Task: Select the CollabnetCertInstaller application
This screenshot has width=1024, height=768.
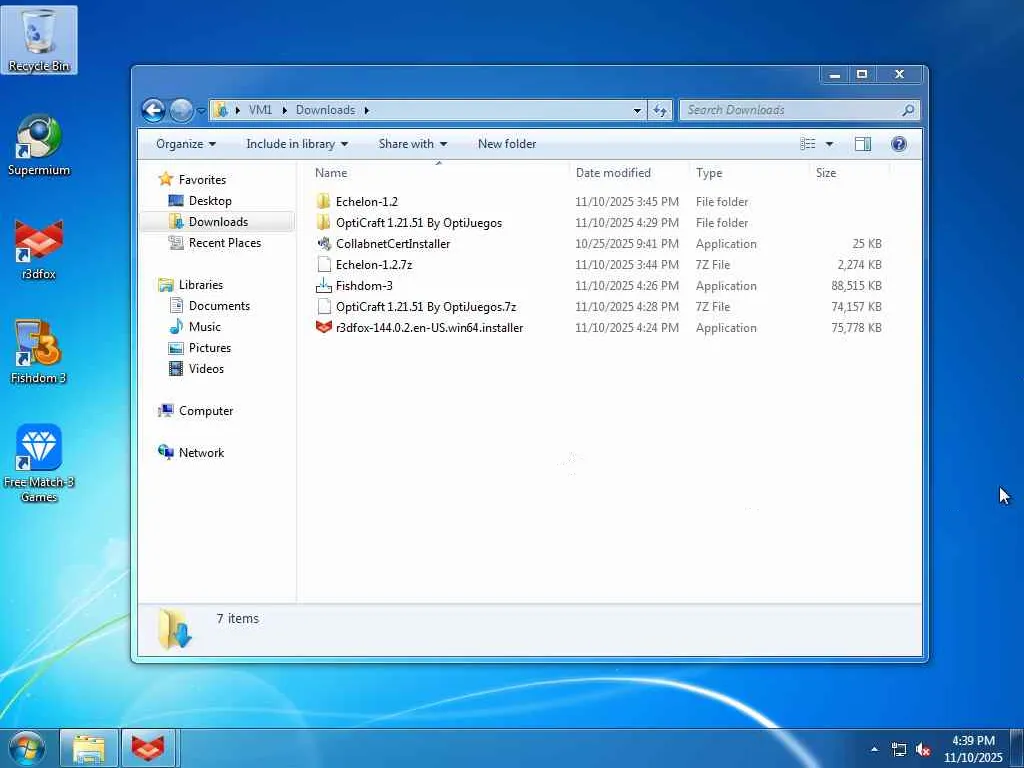Action: click(392, 244)
